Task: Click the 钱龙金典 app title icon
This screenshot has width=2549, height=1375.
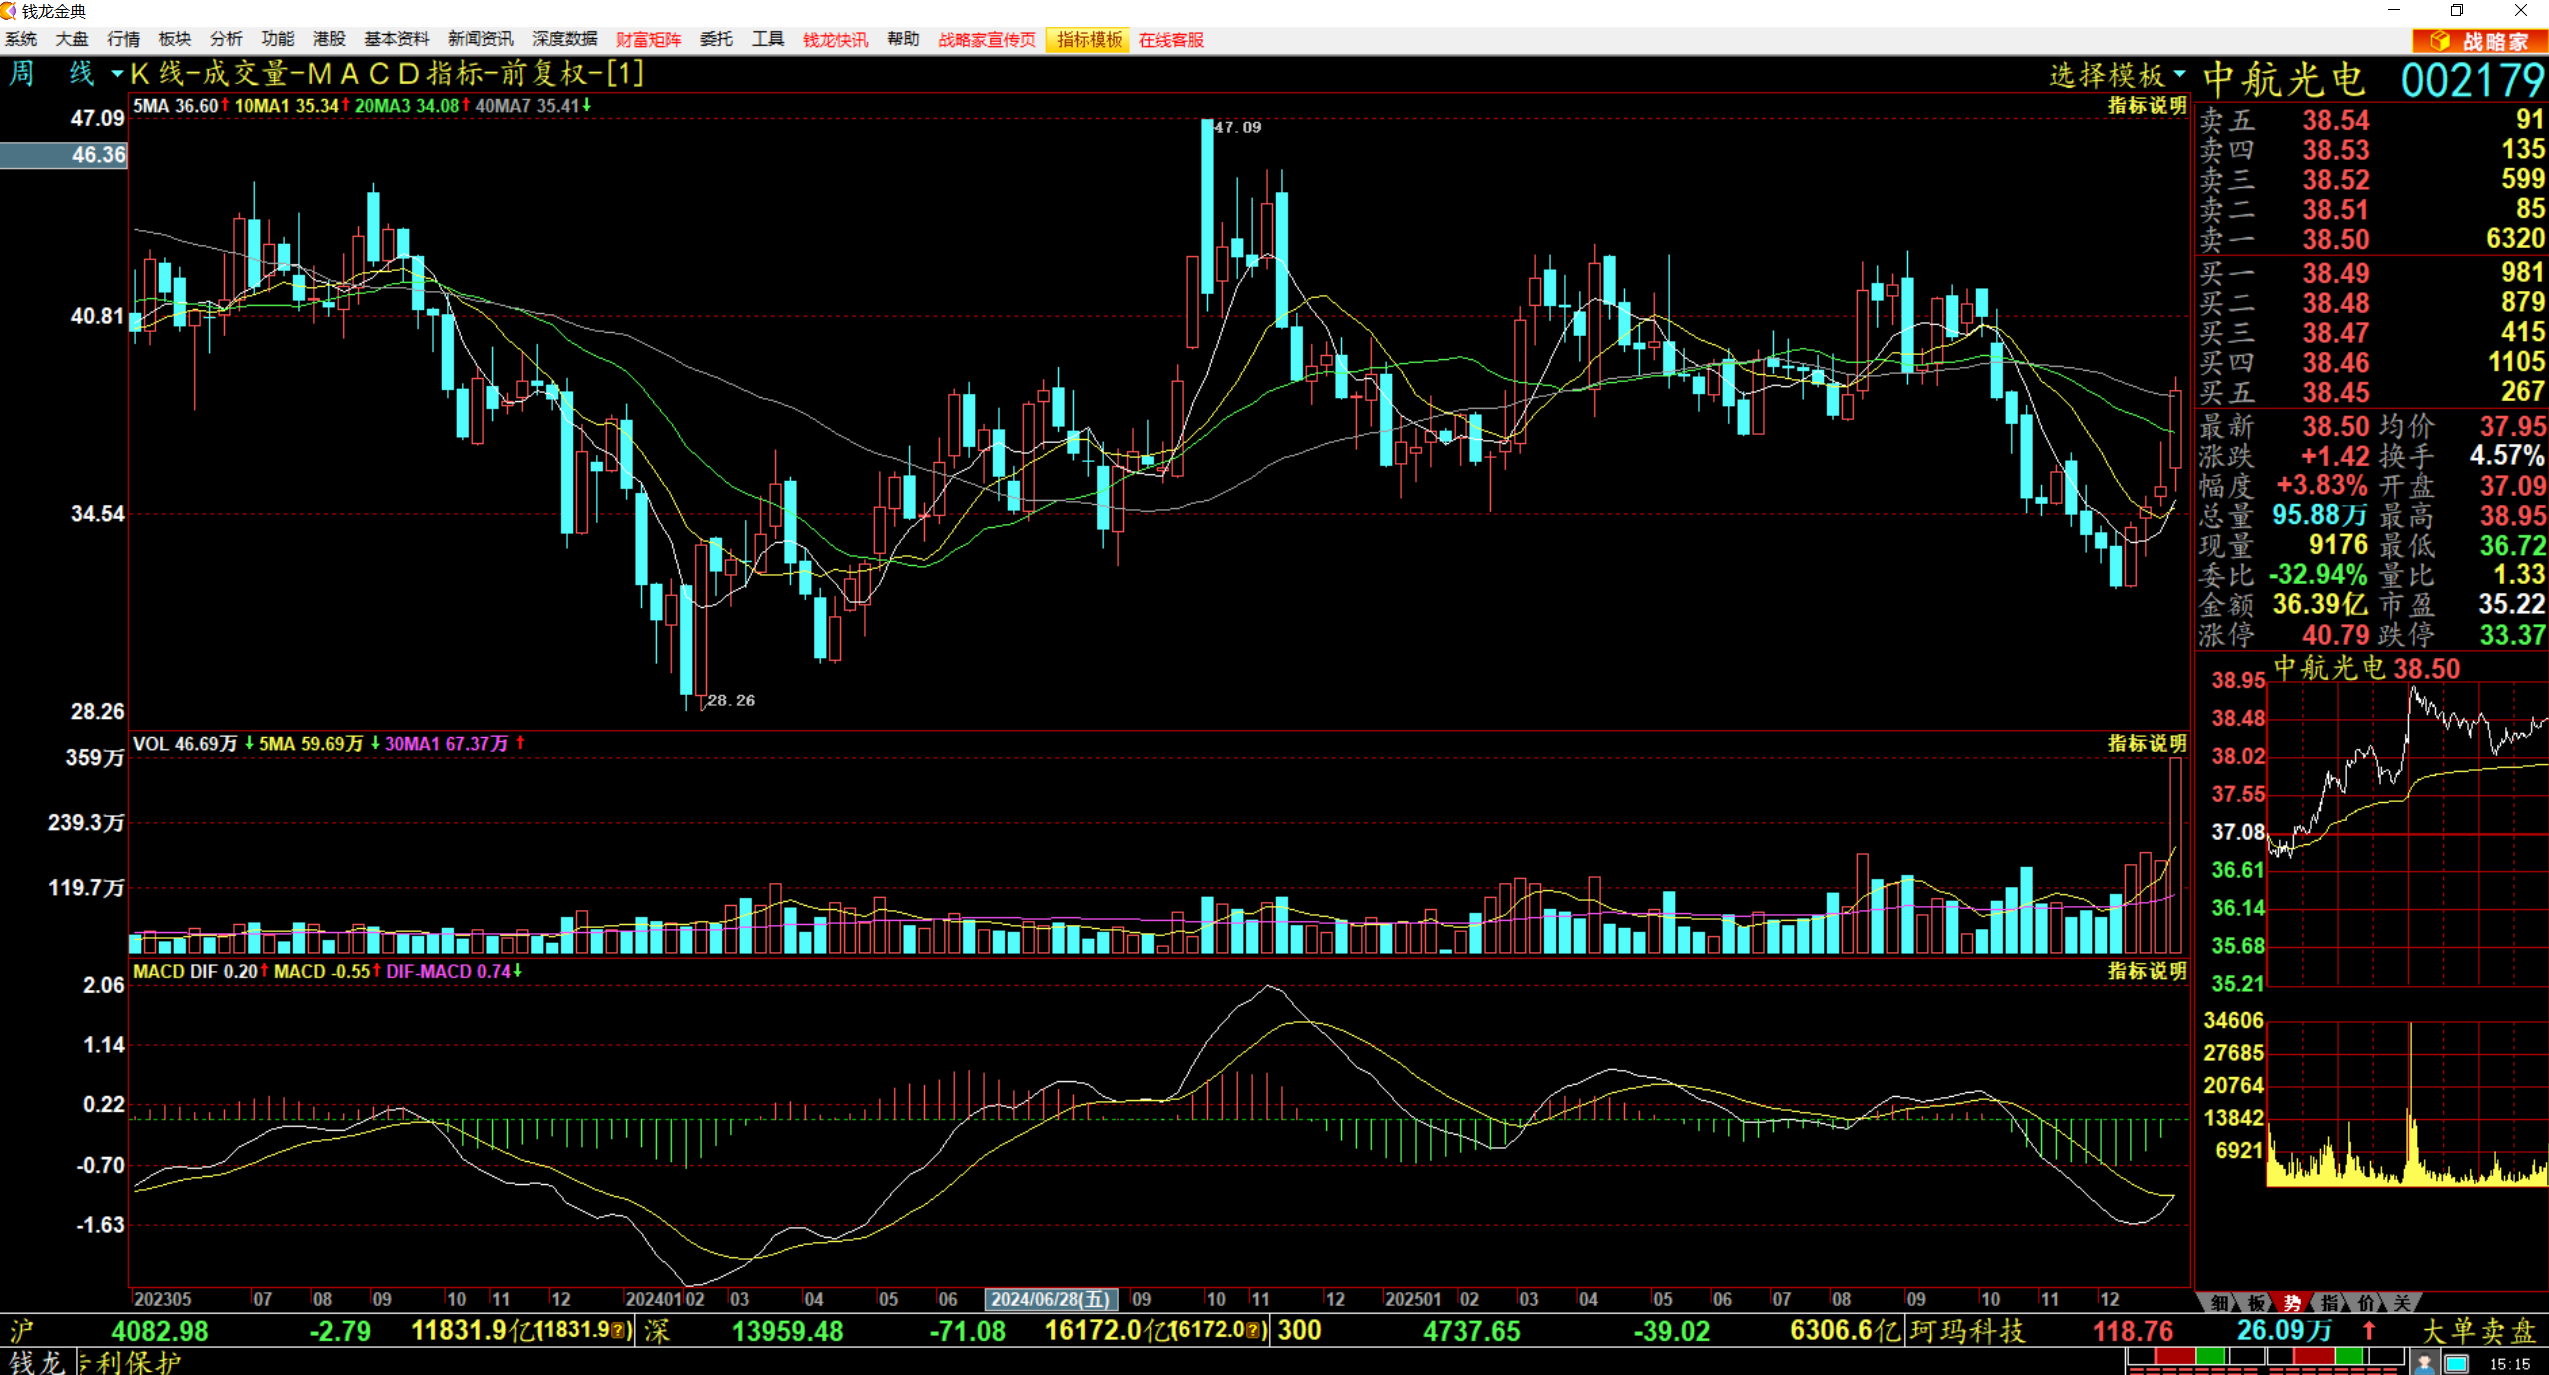Action: 9,10
